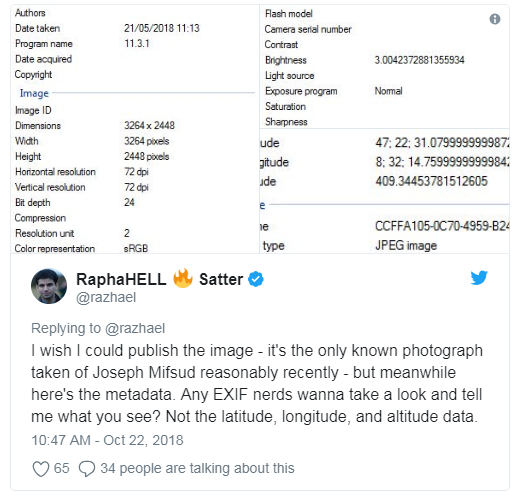Click the info icon on the metadata image

(495, 19)
